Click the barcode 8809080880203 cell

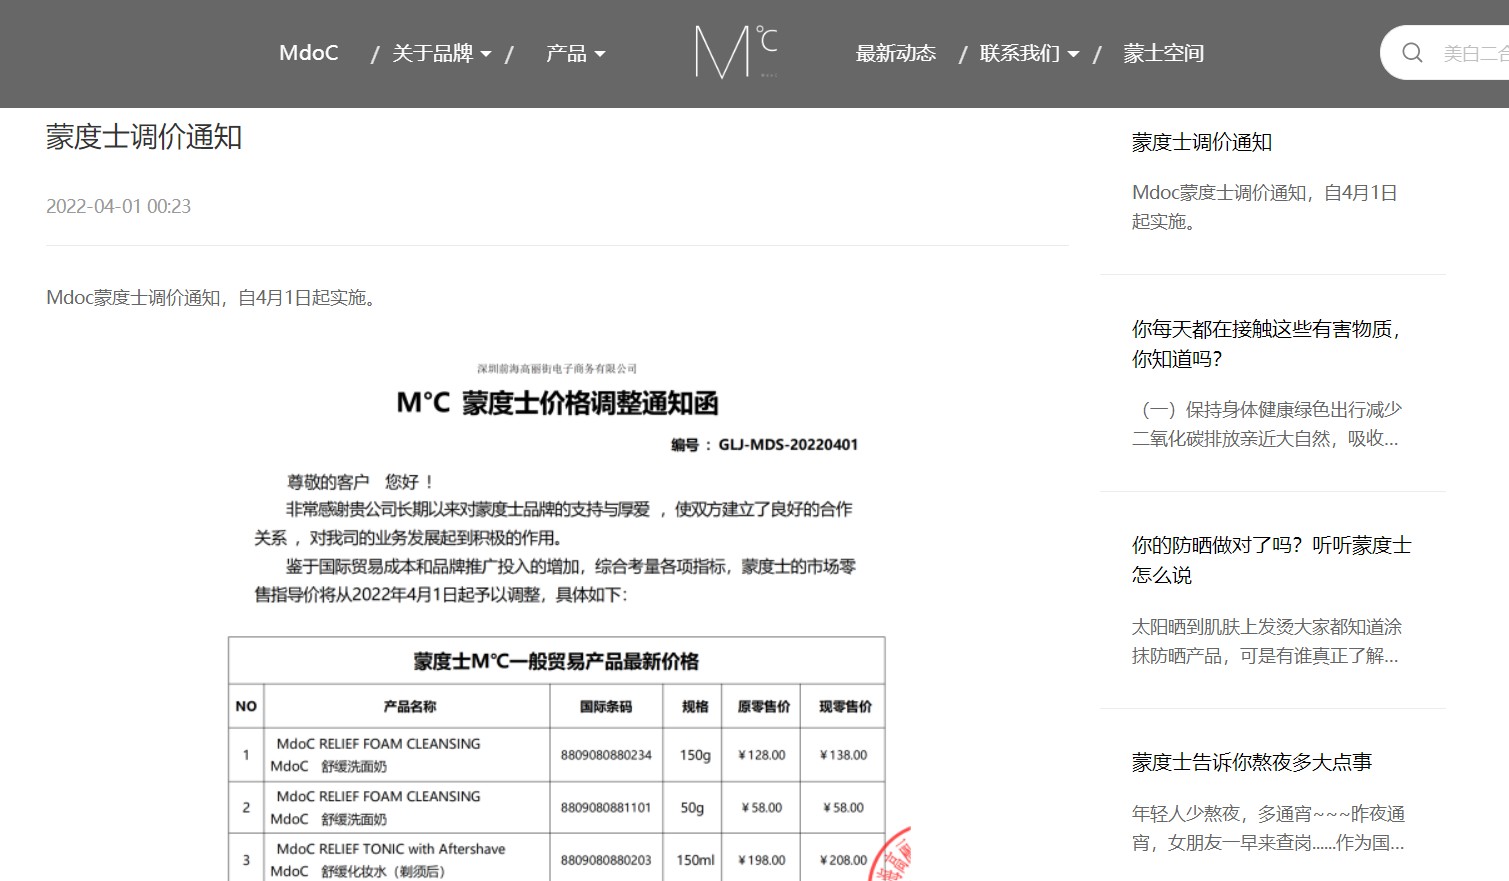pyautogui.click(x=606, y=859)
